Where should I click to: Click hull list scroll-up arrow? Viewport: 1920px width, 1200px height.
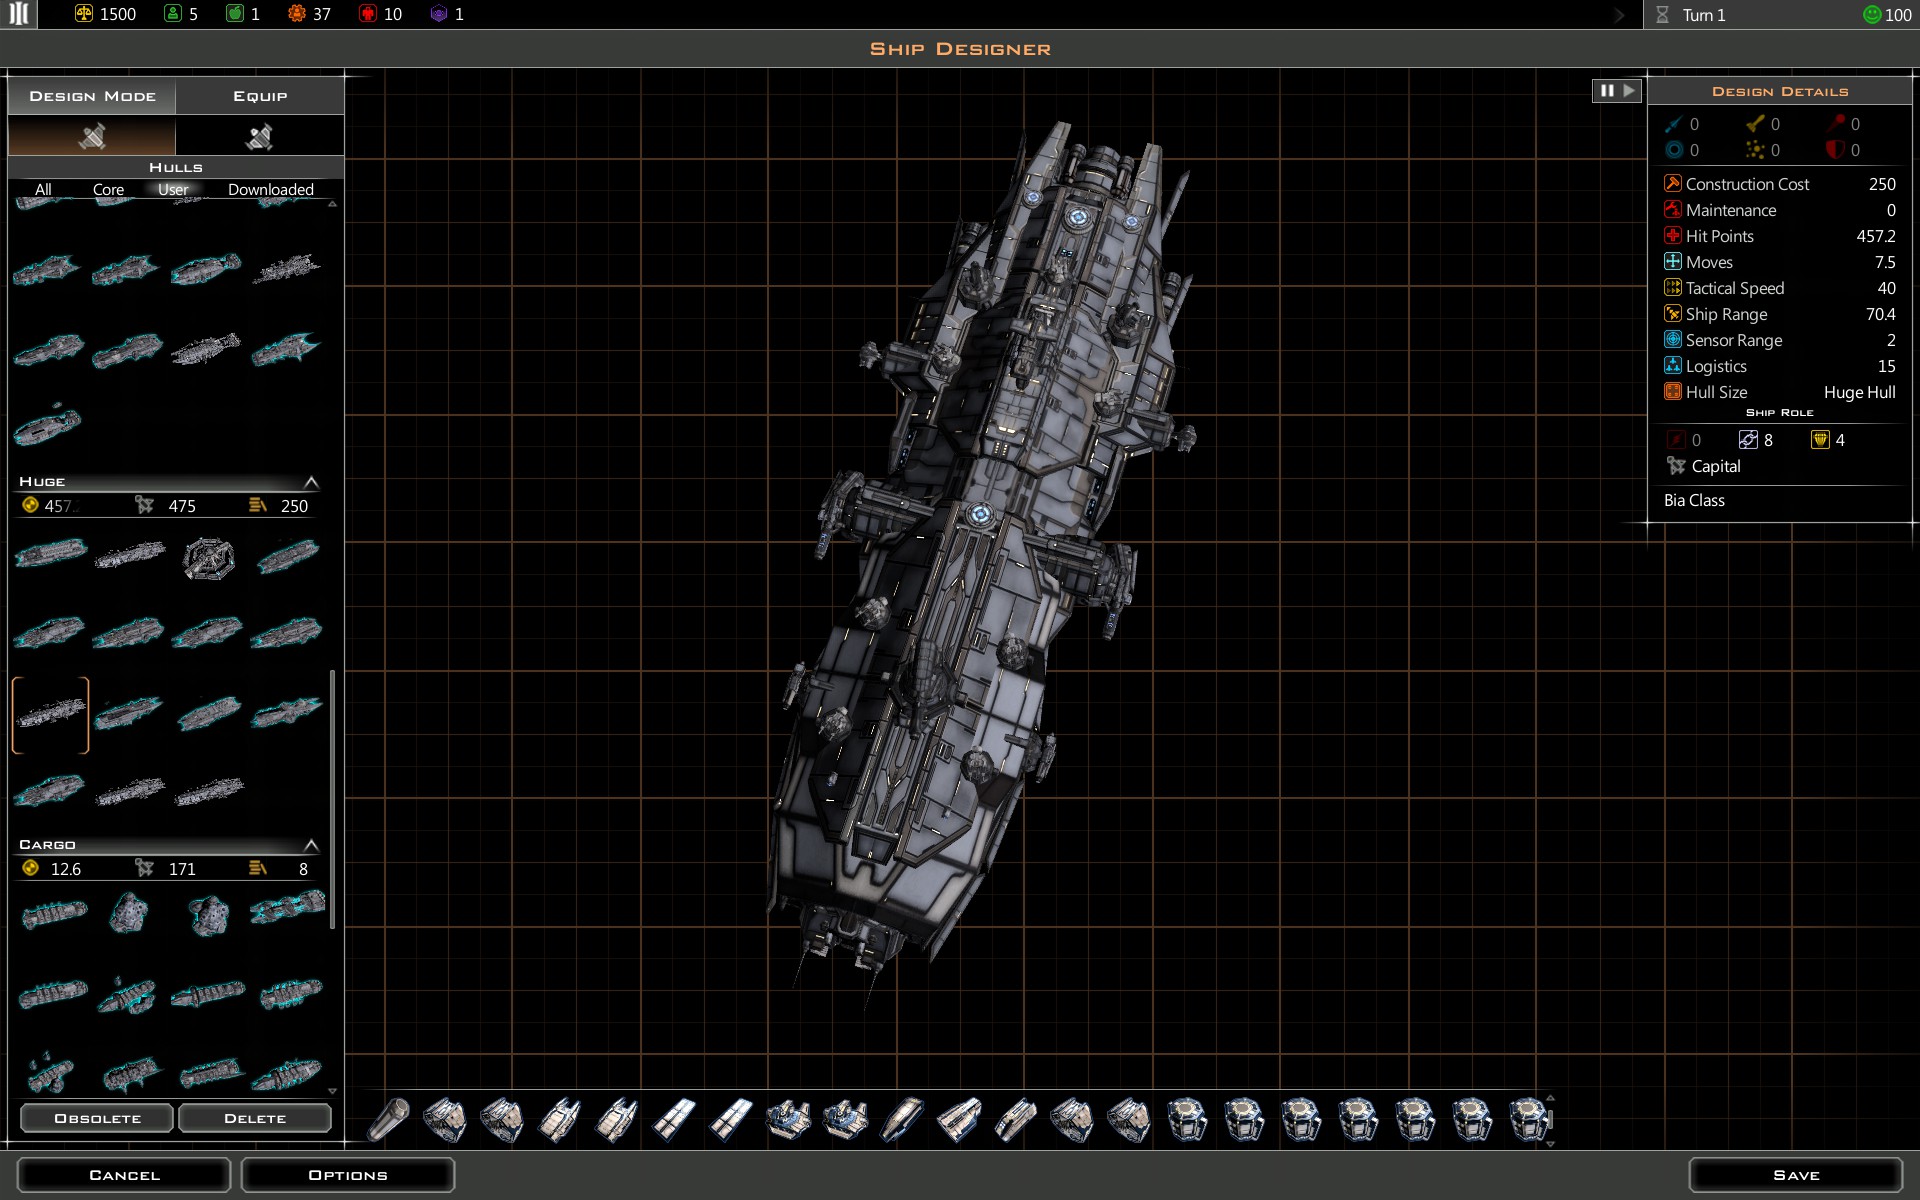tap(333, 204)
